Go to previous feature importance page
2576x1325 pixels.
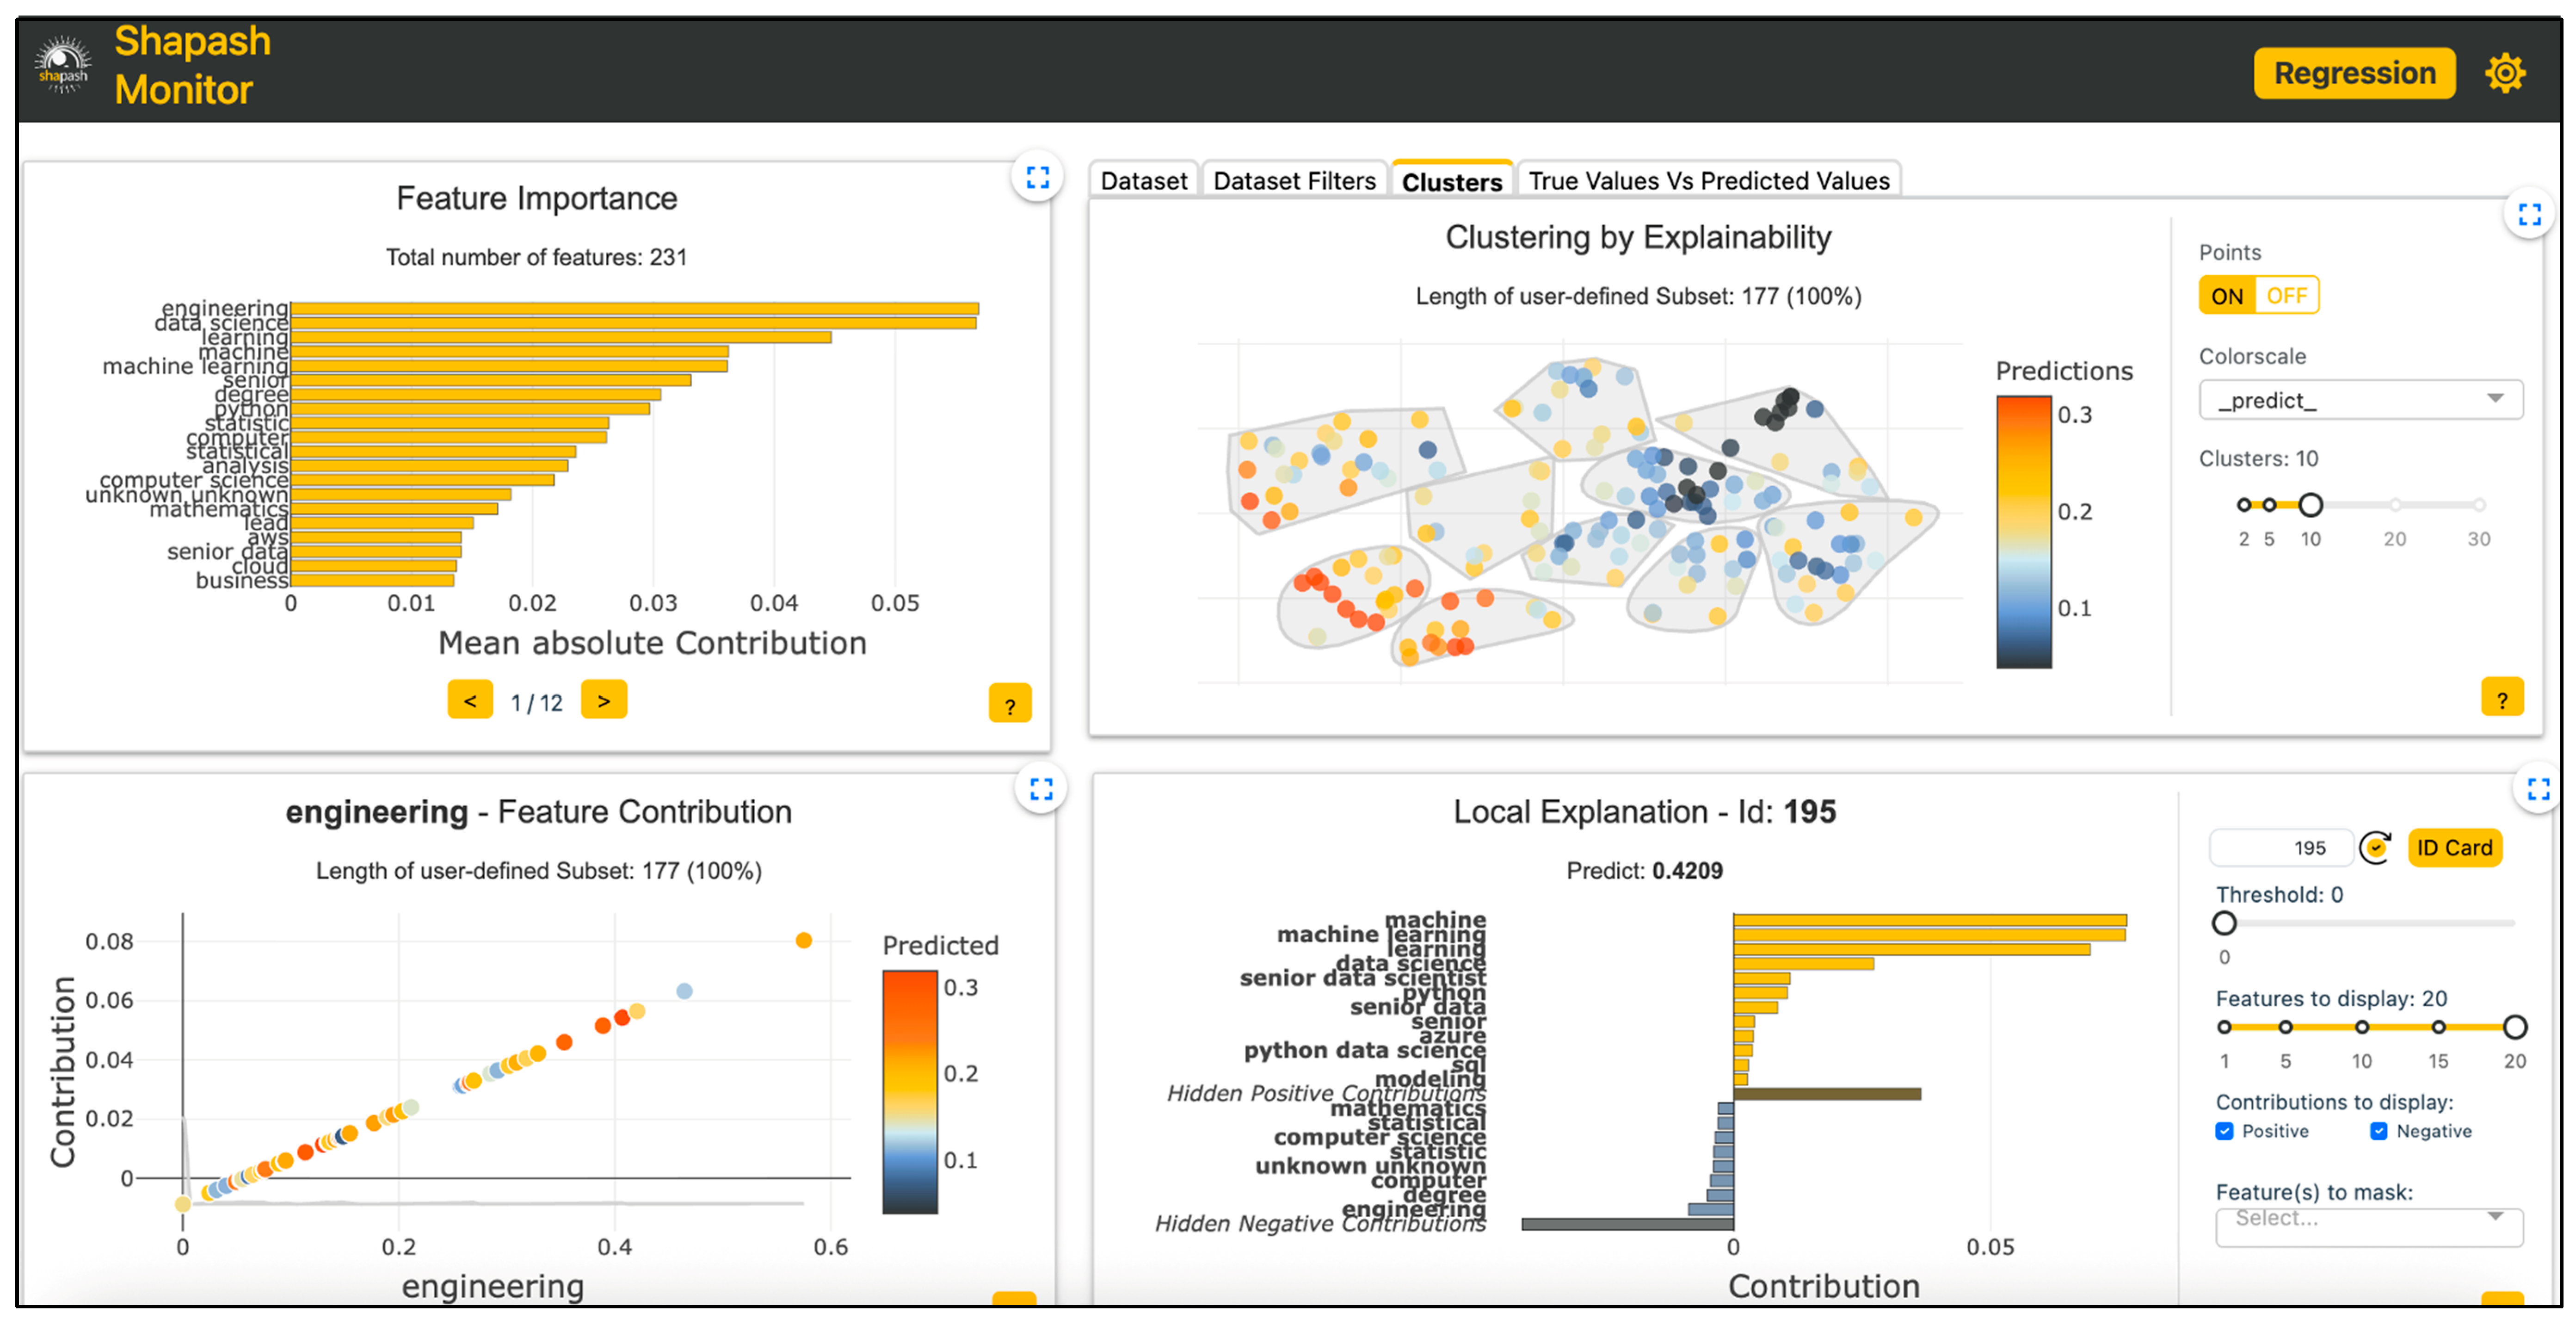pyautogui.click(x=470, y=700)
